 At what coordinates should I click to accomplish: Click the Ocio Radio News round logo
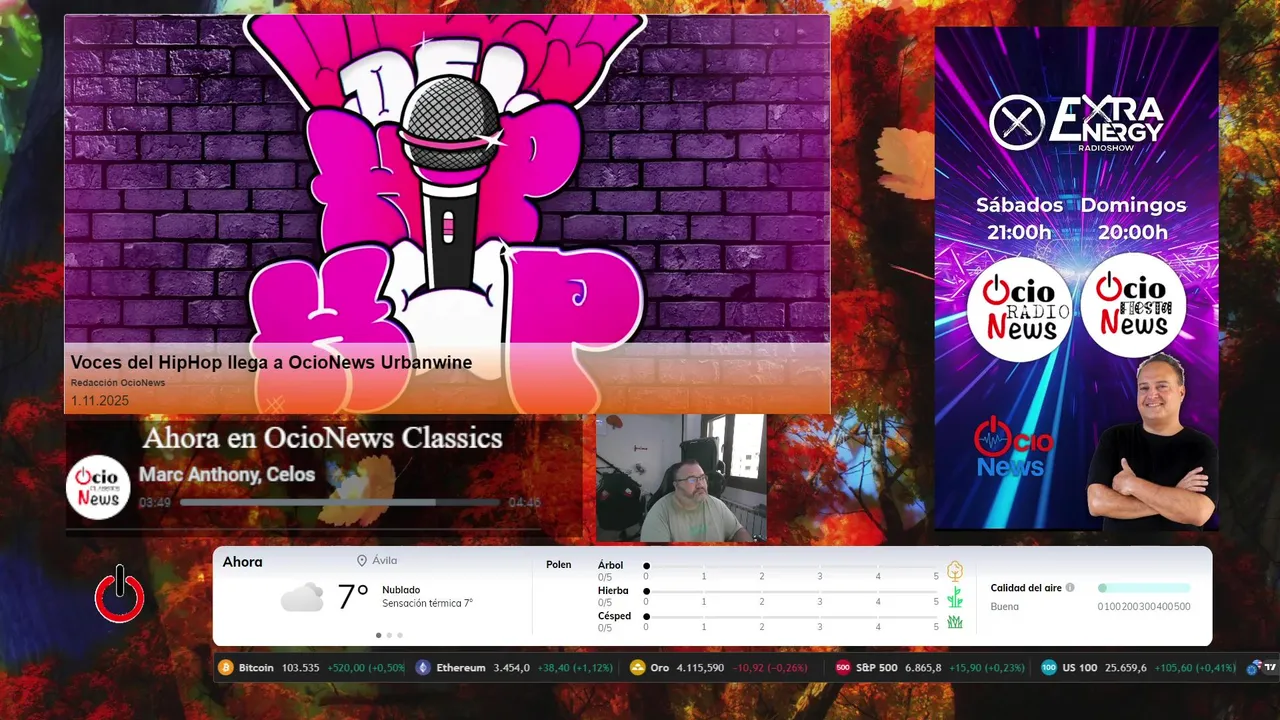pyautogui.click(x=1019, y=309)
